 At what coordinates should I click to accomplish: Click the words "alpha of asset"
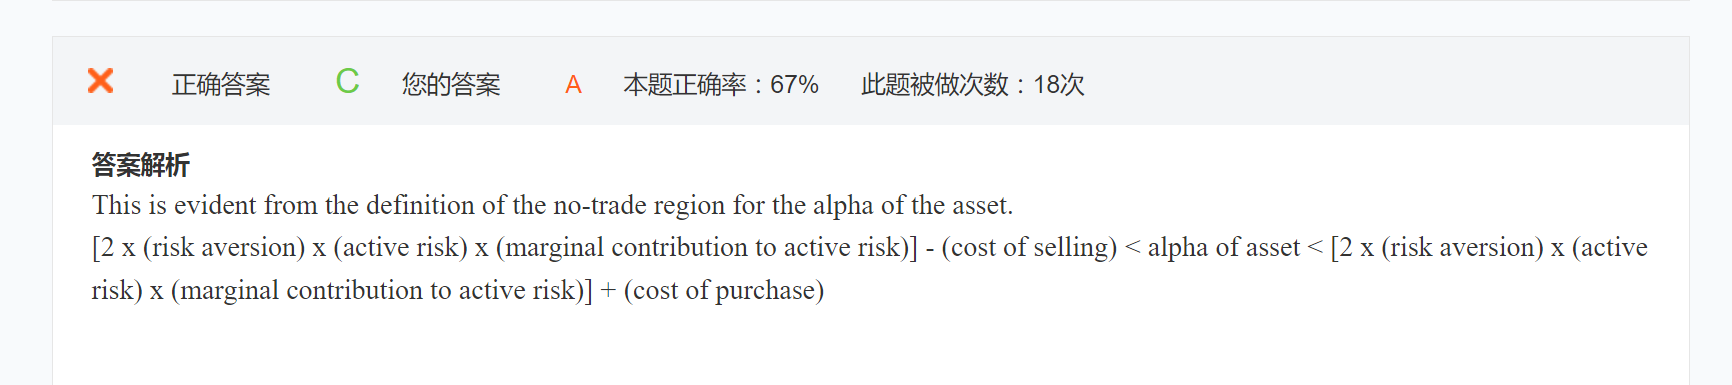[1223, 247]
